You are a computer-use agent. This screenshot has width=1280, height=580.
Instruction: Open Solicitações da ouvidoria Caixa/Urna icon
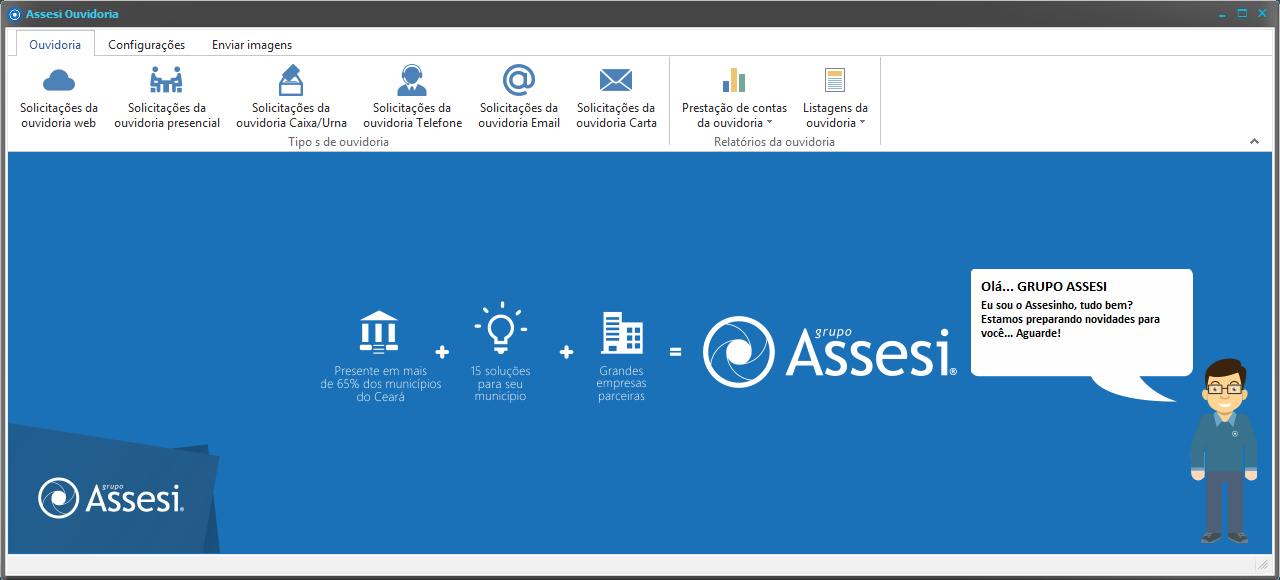[290, 80]
